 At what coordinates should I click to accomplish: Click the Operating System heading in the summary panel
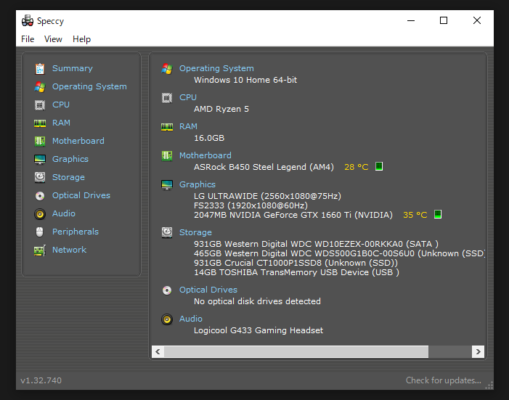[217, 68]
